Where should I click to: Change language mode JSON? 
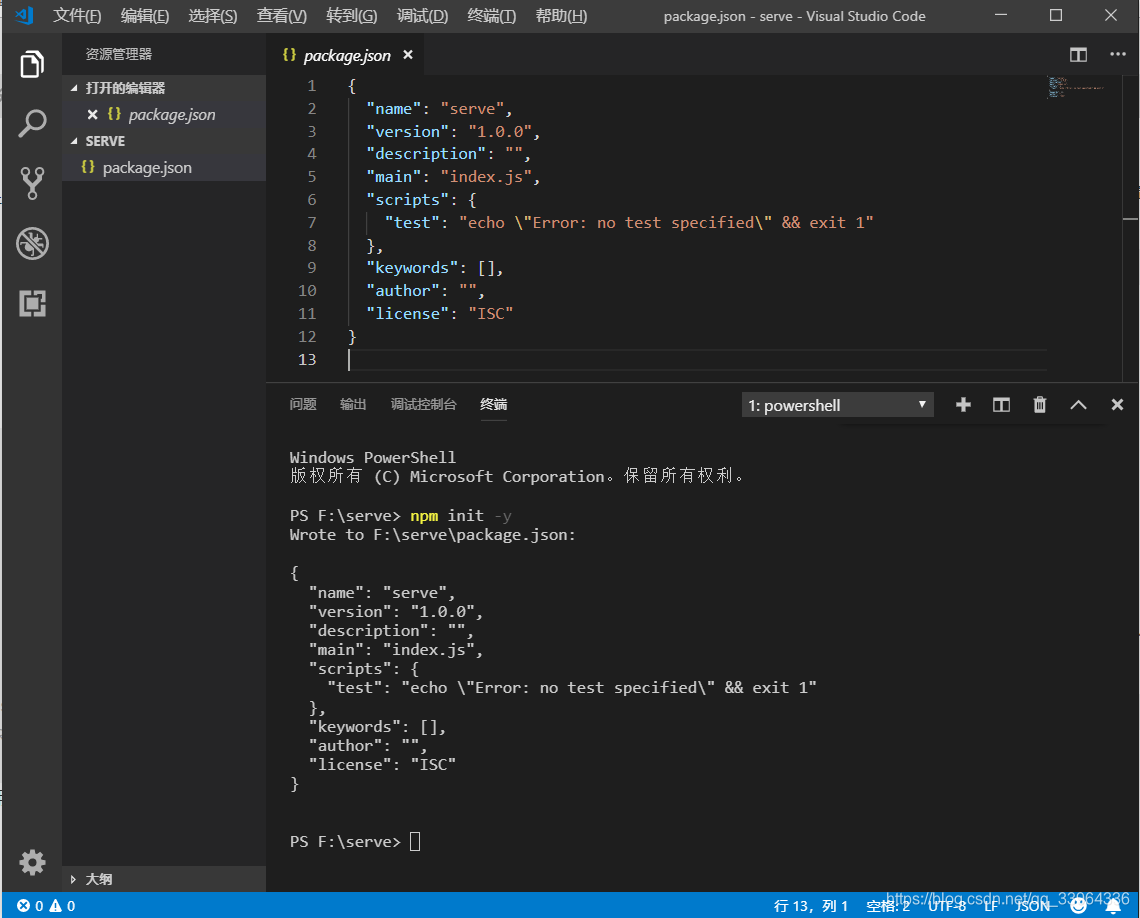click(1032, 906)
